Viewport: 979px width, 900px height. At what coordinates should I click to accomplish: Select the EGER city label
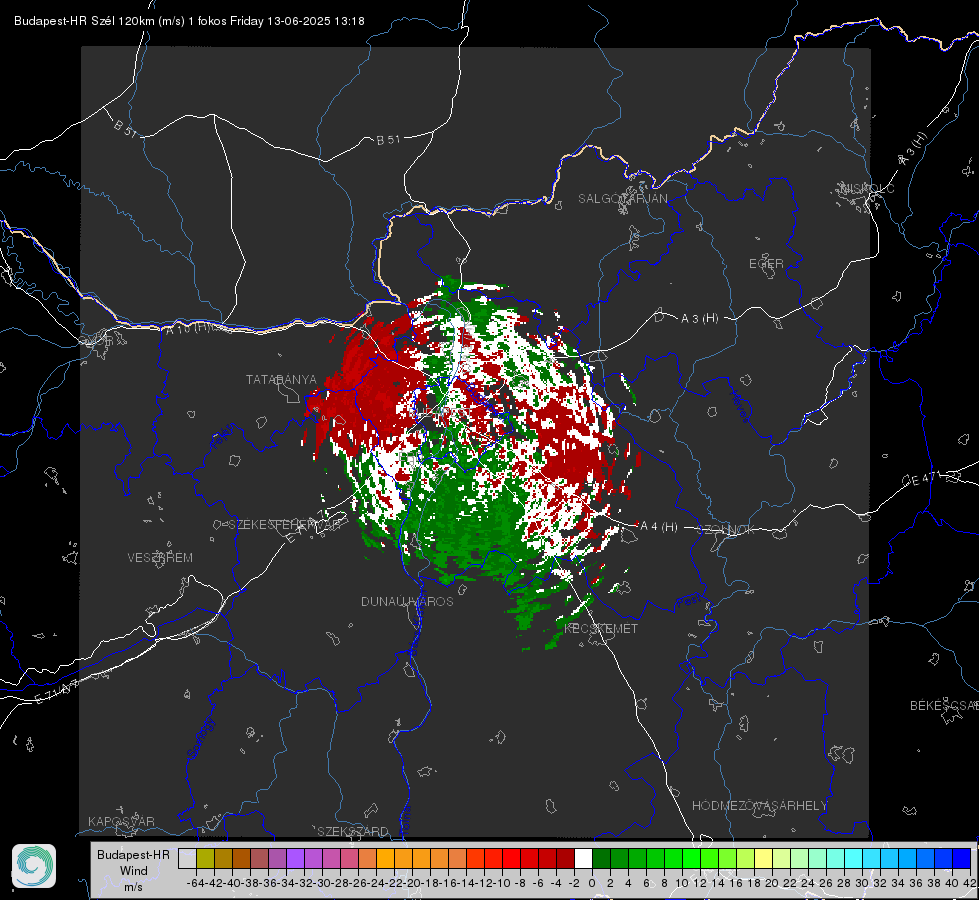pyautogui.click(x=766, y=264)
